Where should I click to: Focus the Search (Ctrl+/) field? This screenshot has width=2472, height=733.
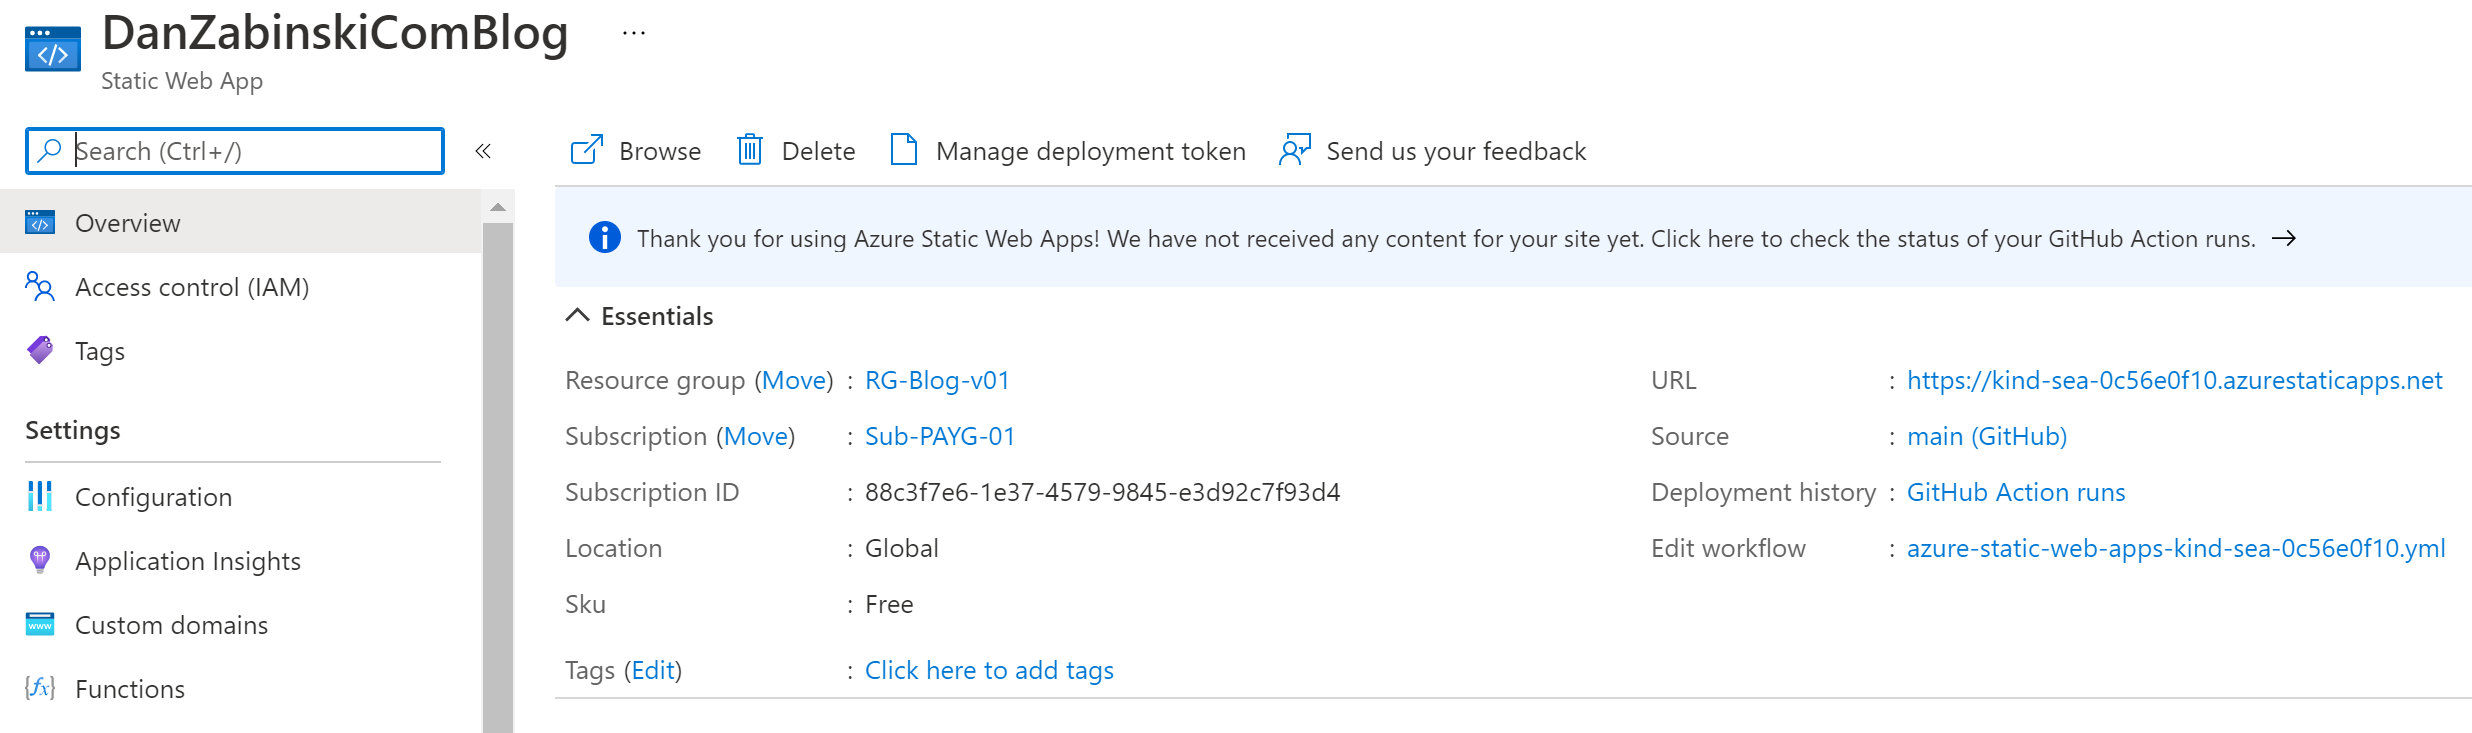(x=235, y=151)
